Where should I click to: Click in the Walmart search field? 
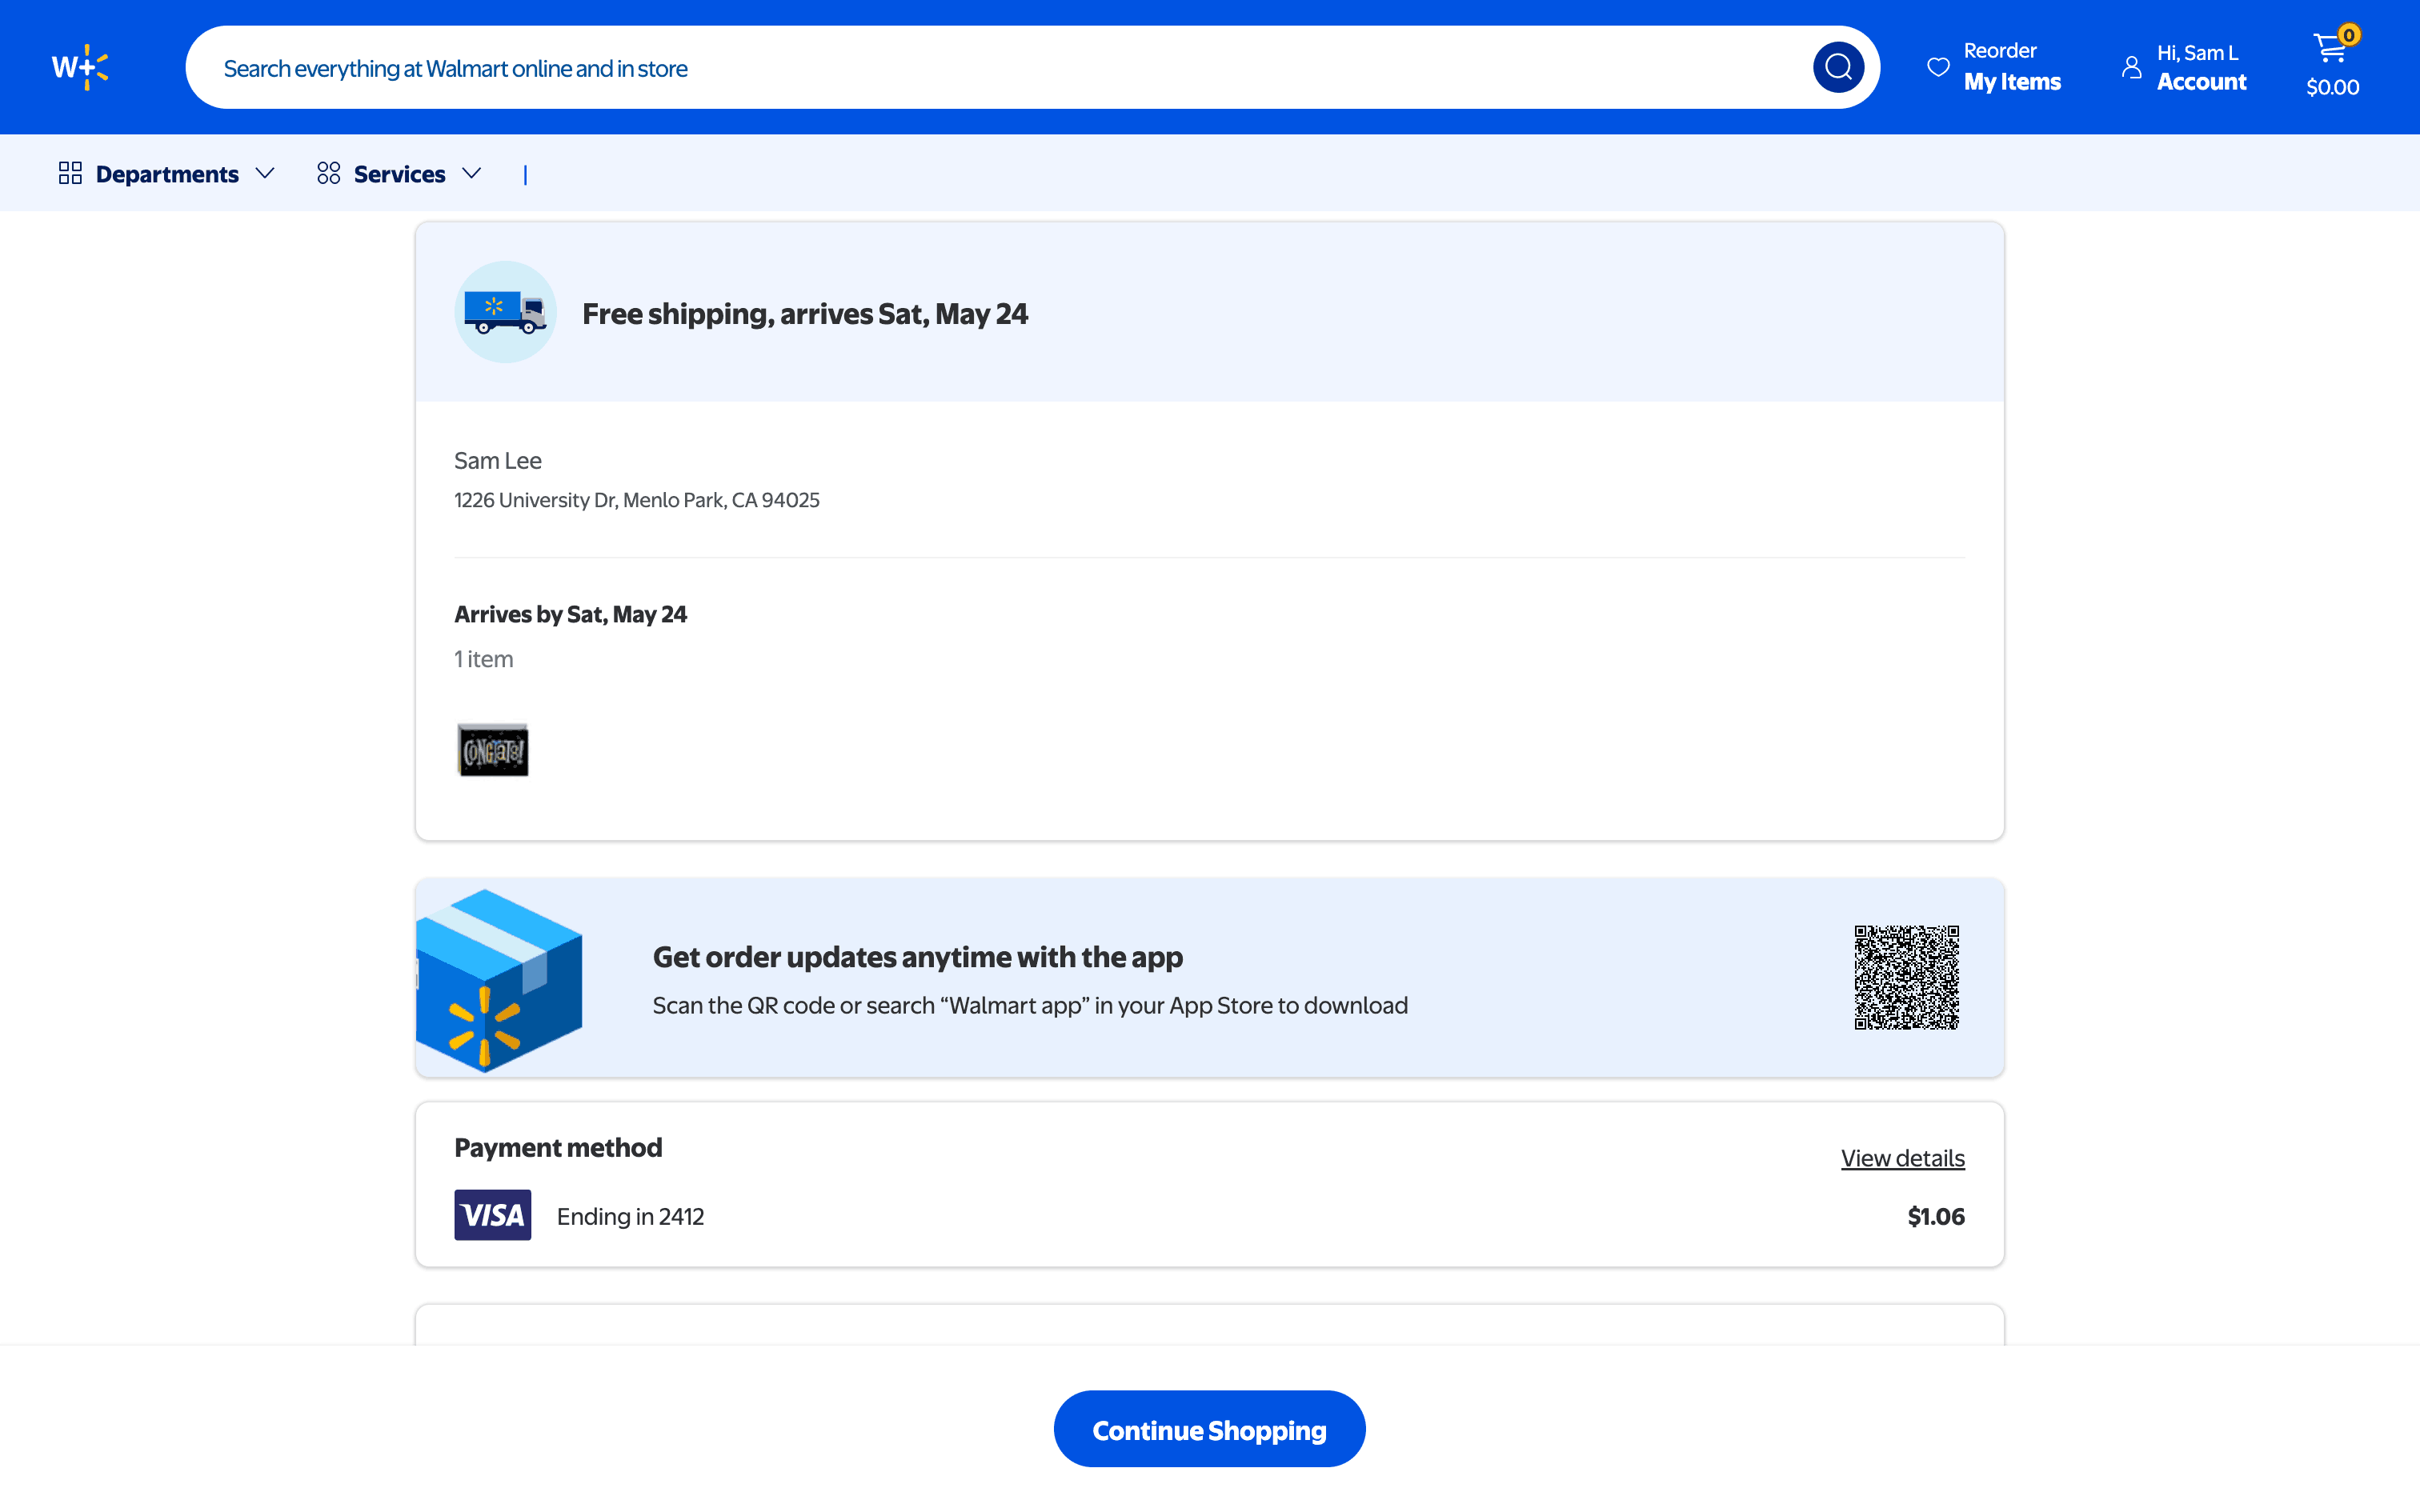point(1000,68)
